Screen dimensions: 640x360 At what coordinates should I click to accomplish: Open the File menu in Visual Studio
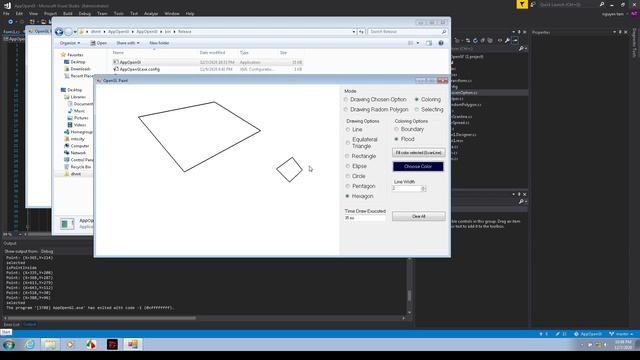(6, 13)
